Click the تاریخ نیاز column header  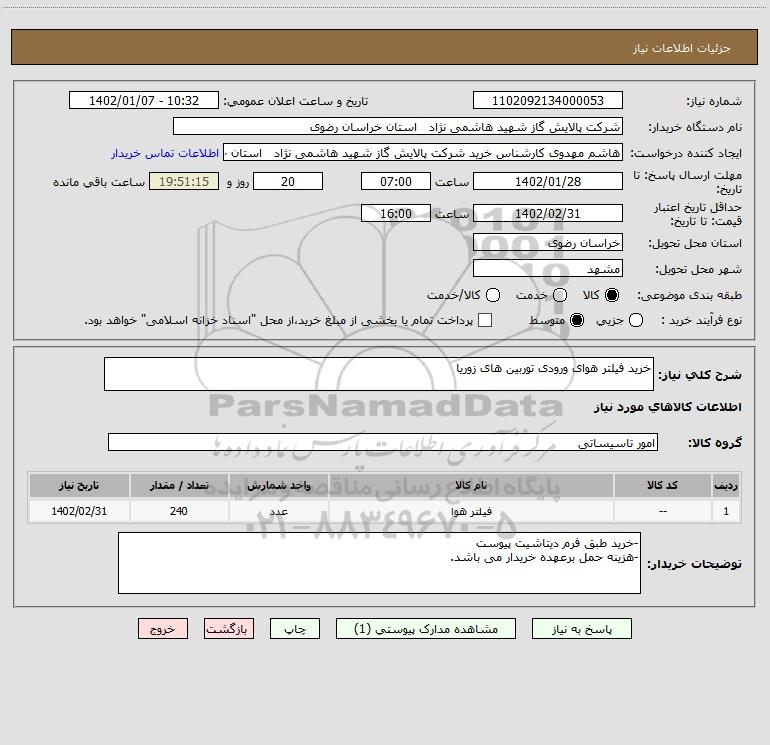79,486
